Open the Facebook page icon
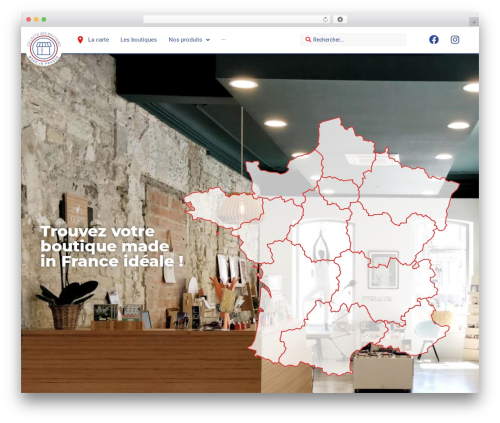500x423 pixels. click(434, 40)
